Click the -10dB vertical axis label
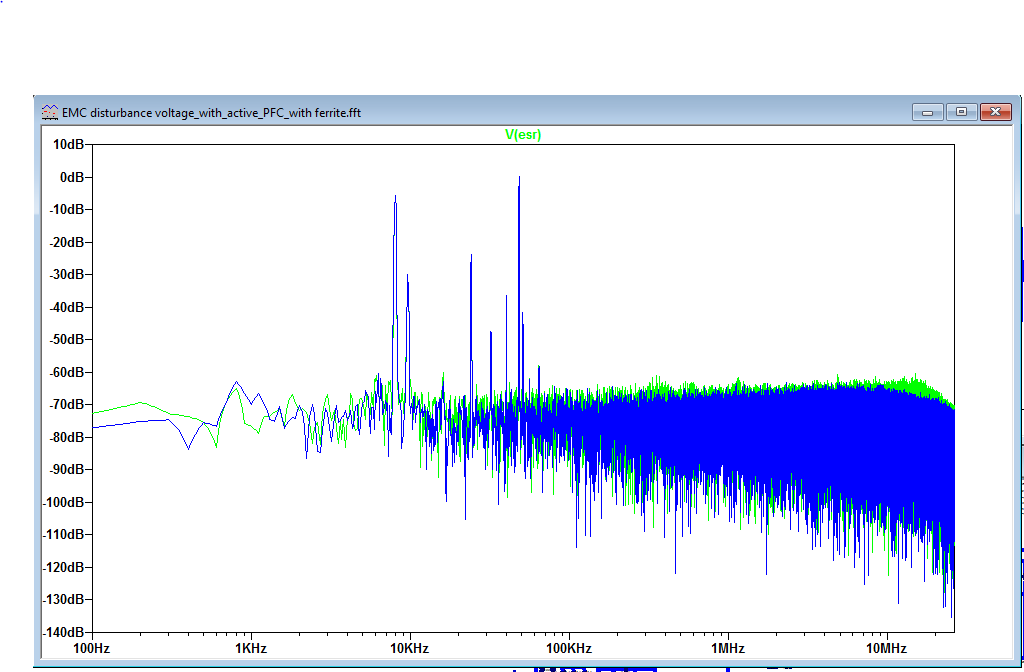 tap(67, 210)
